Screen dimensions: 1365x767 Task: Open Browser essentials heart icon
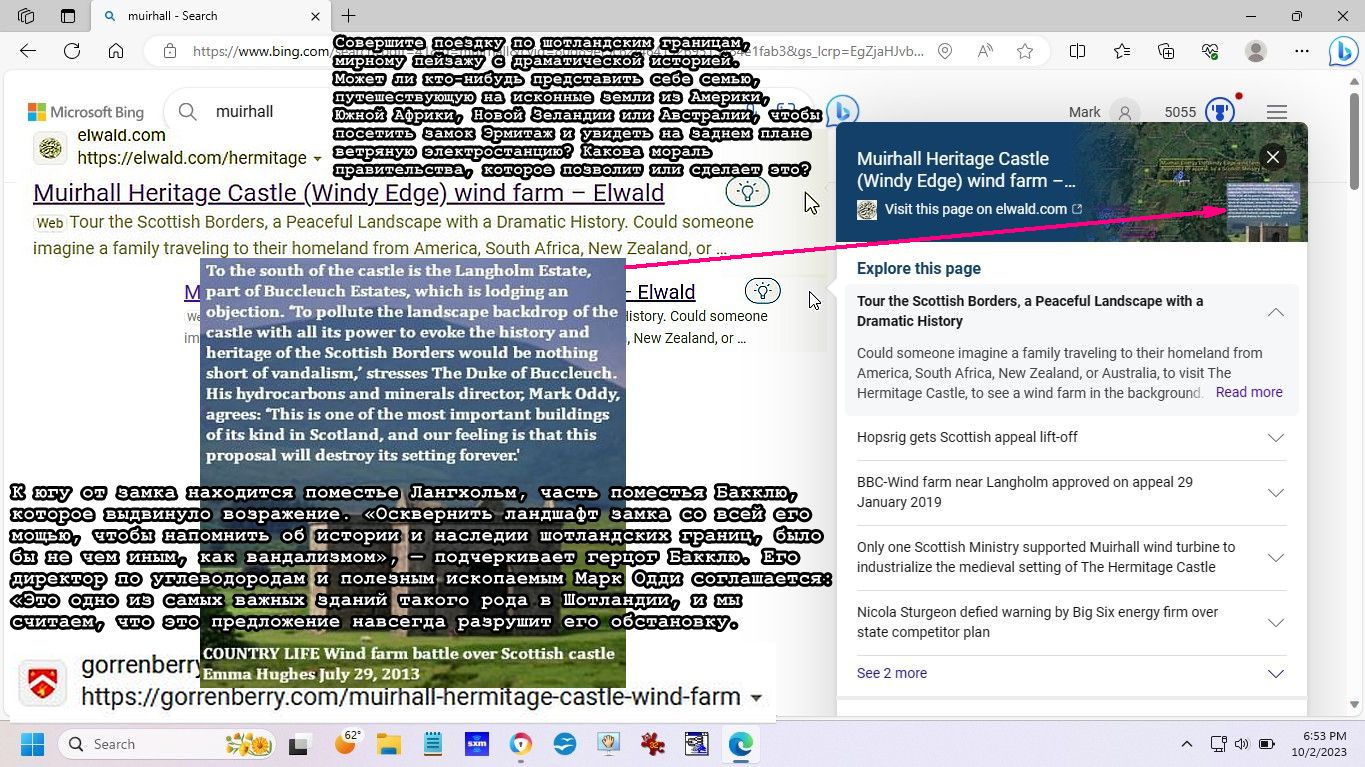1210,51
